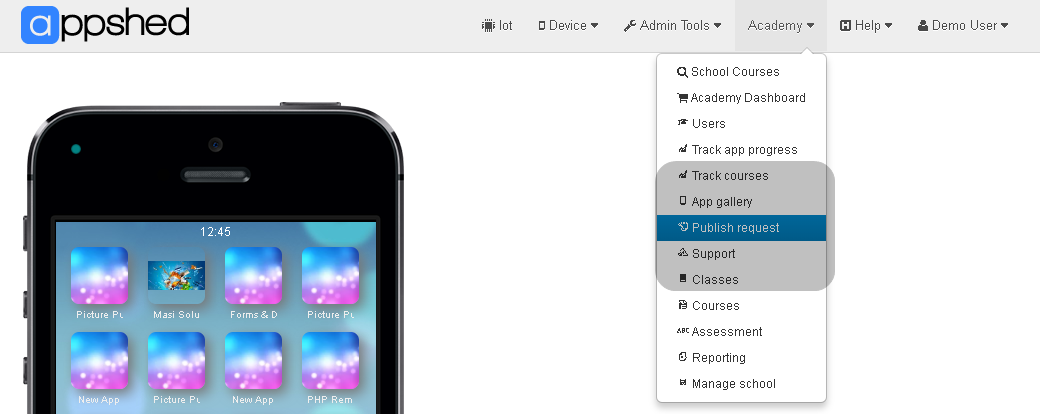Open Track courses menu entry

741,175
